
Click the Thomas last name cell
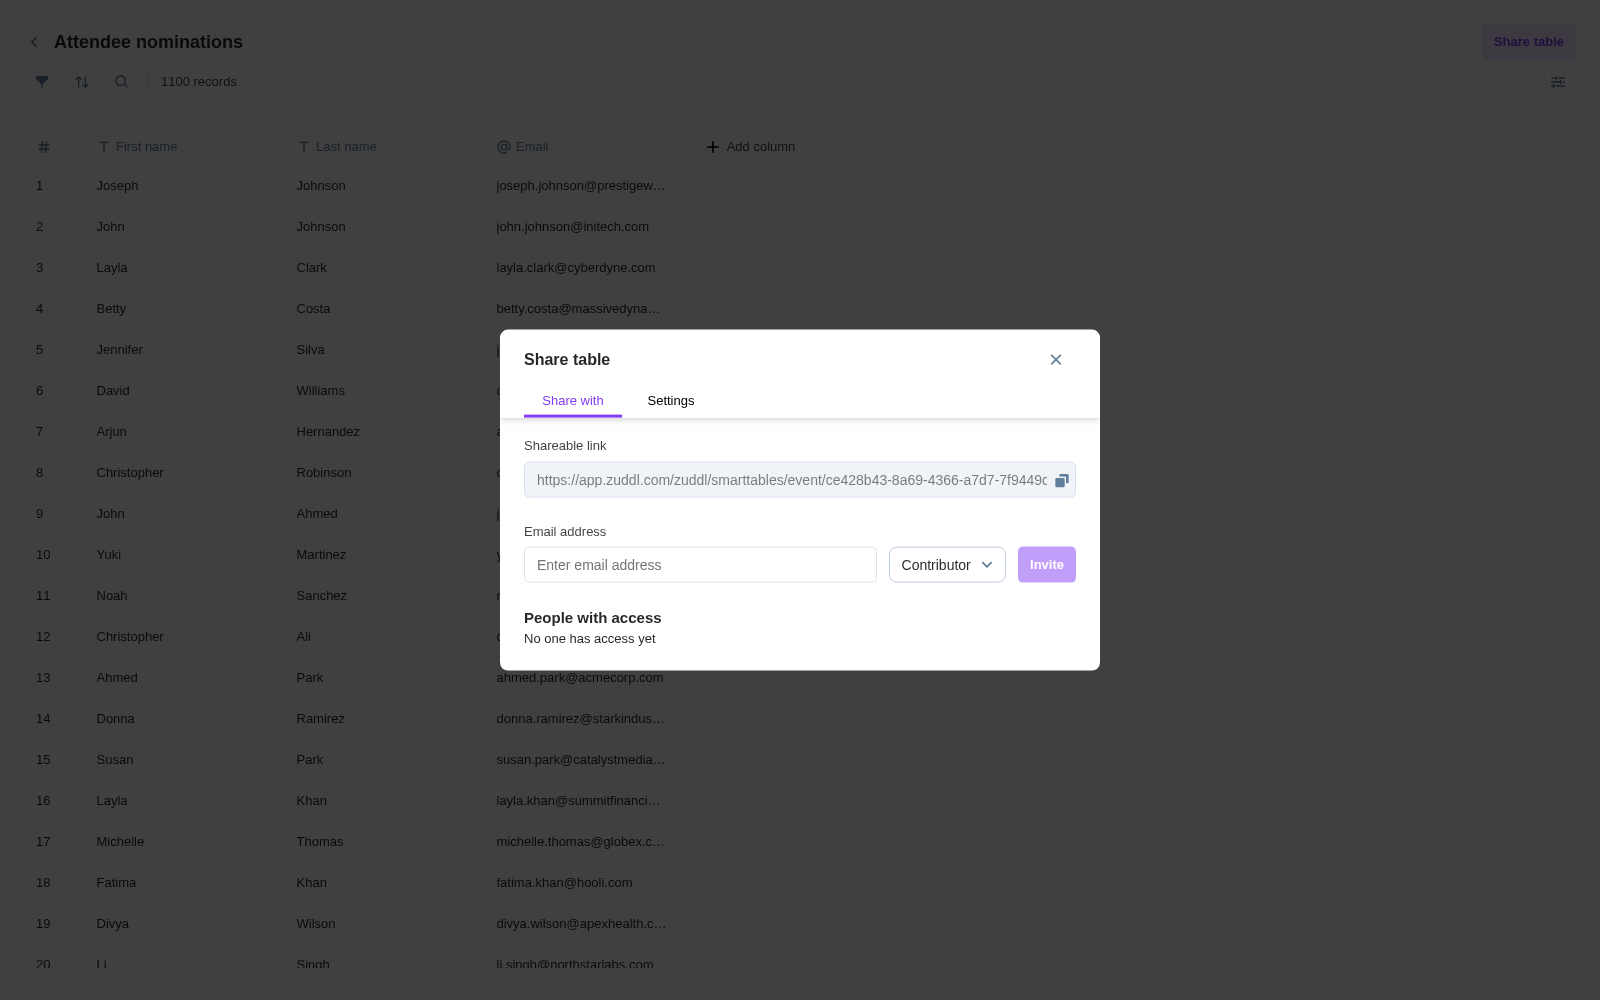[385, 842]
